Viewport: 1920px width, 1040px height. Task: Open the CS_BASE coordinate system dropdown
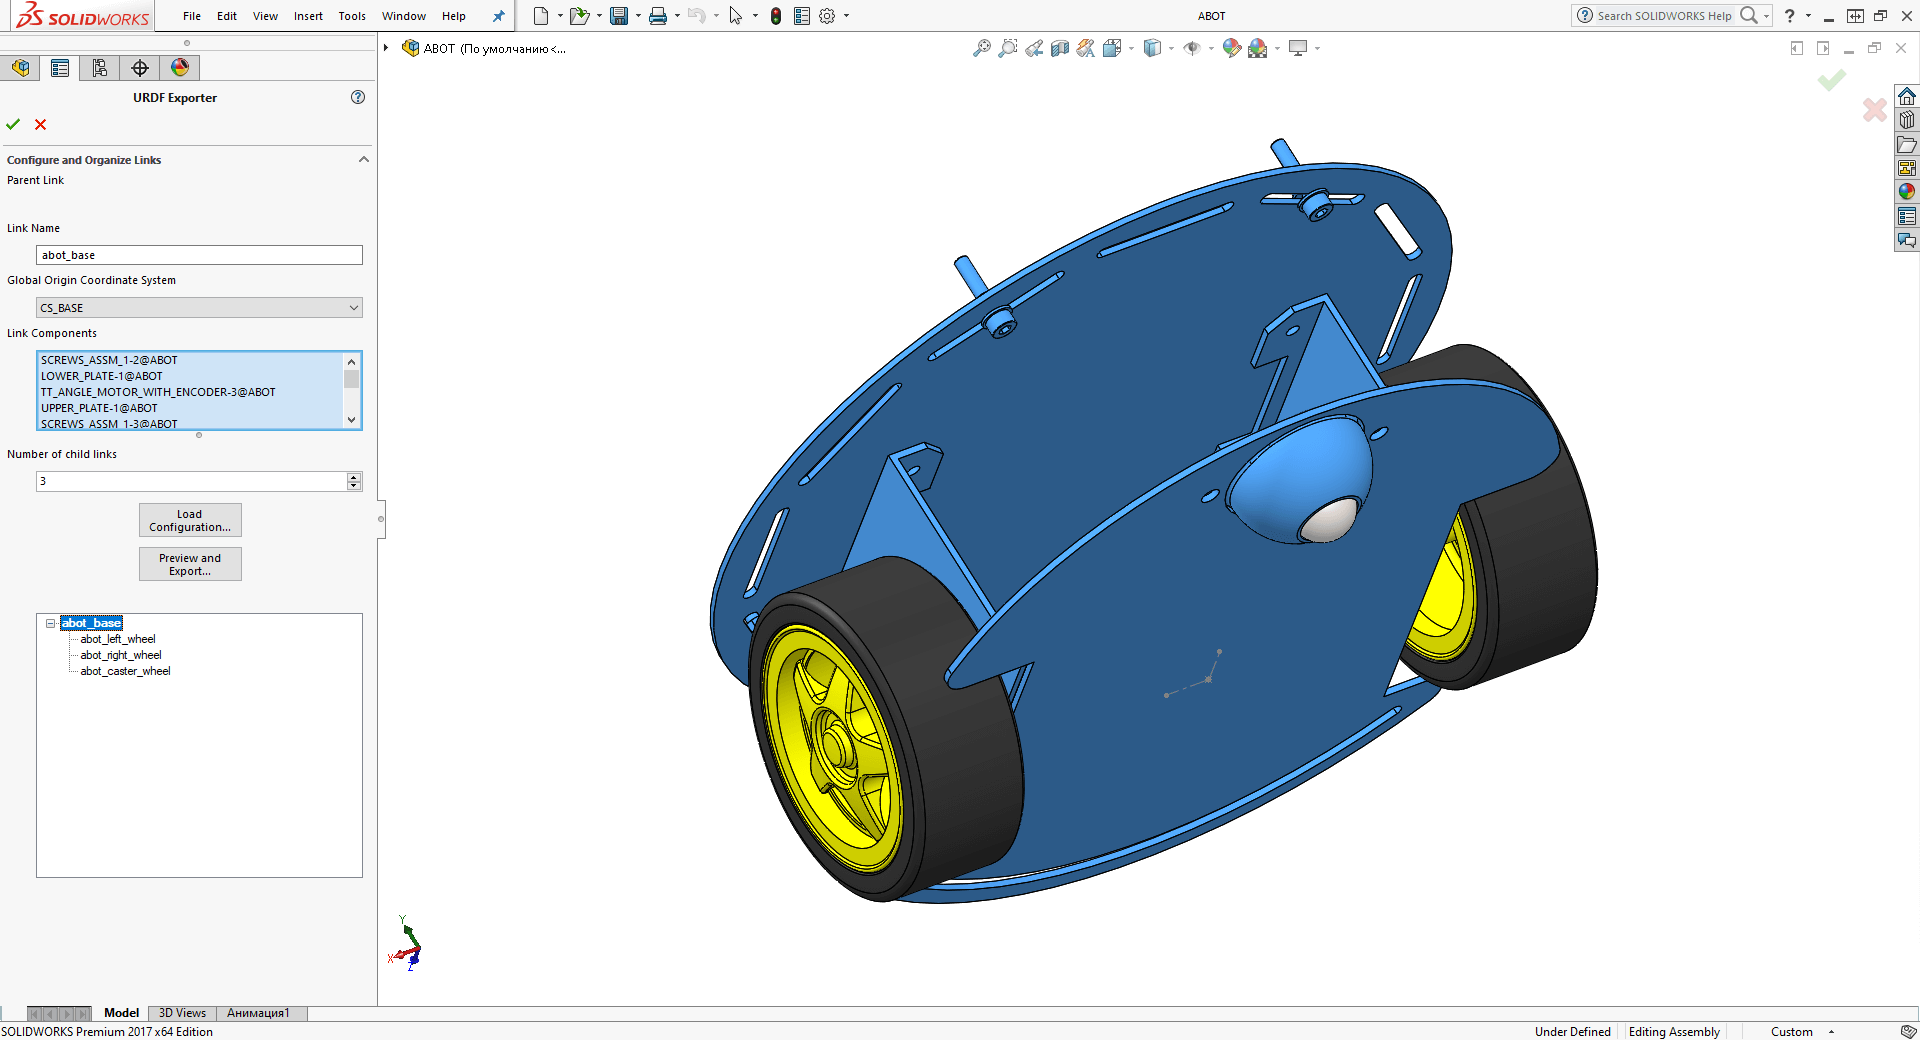pos(199,308)
